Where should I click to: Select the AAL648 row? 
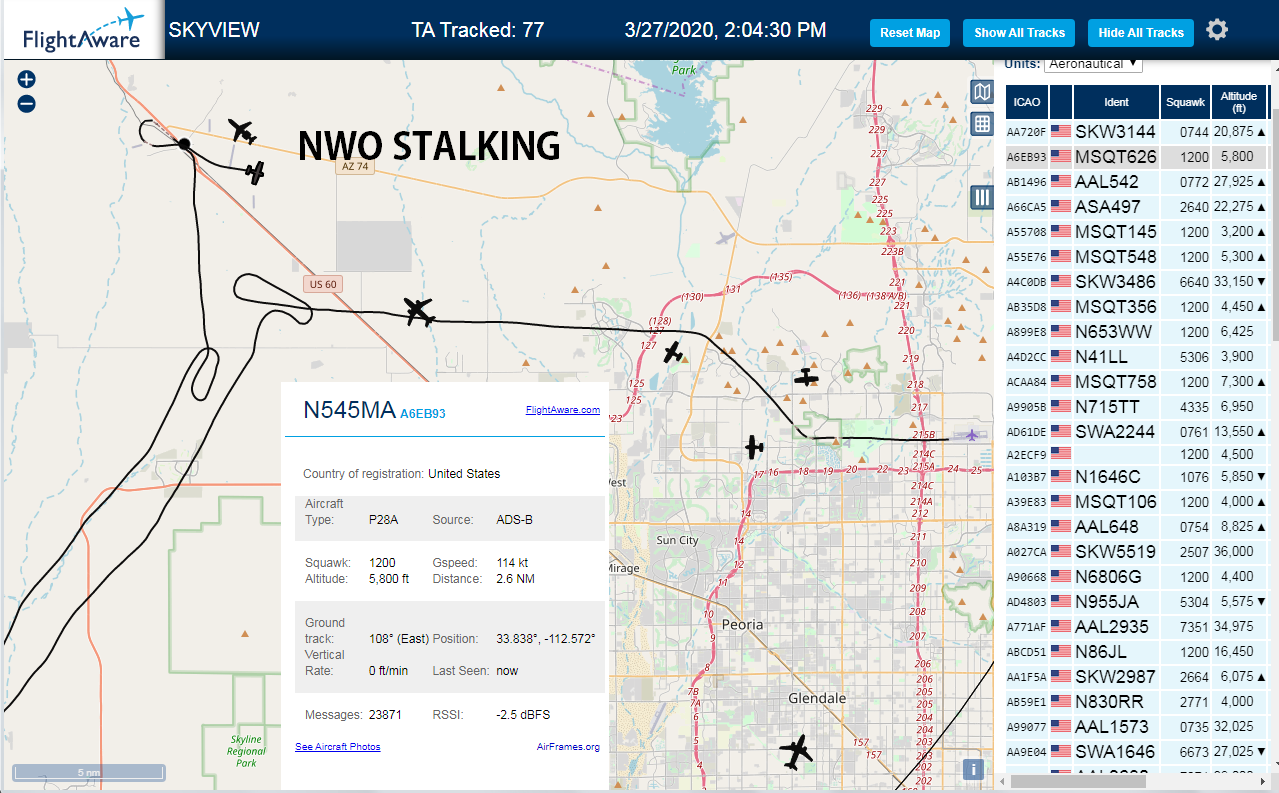pyautogui.click(x=1137, y=527)
